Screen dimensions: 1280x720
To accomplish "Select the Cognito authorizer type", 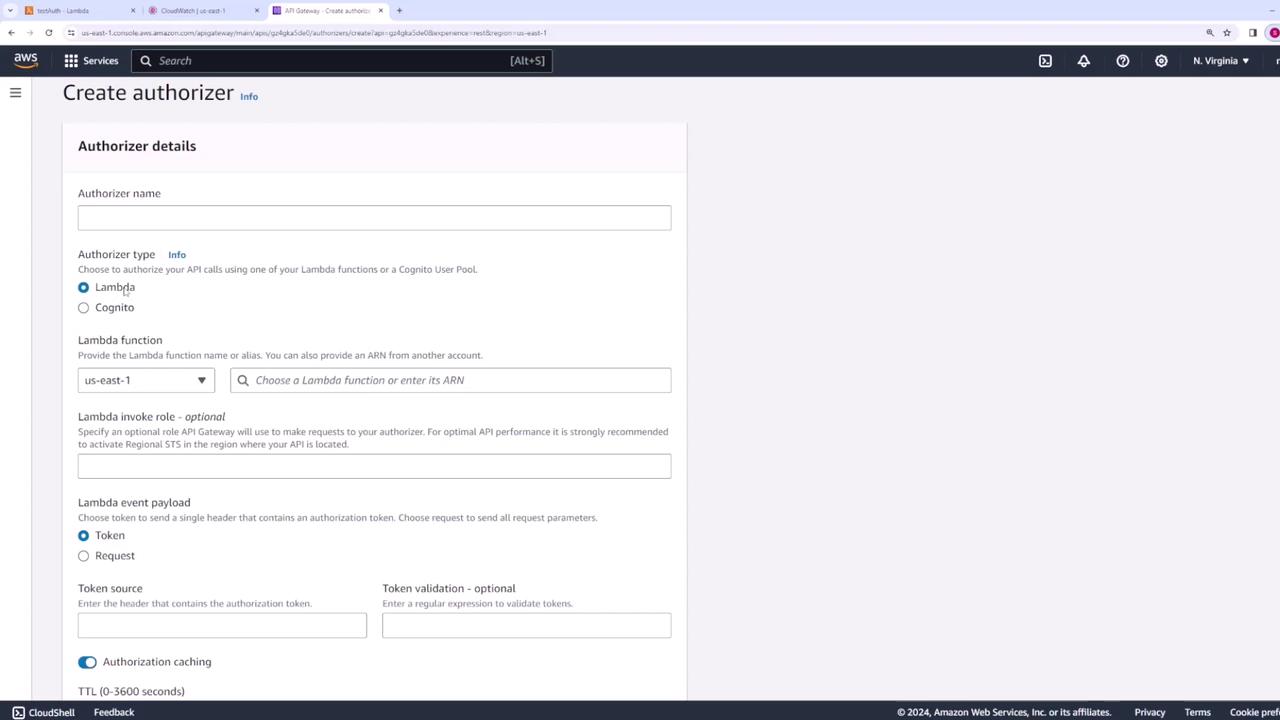I will tap(83, 308).
